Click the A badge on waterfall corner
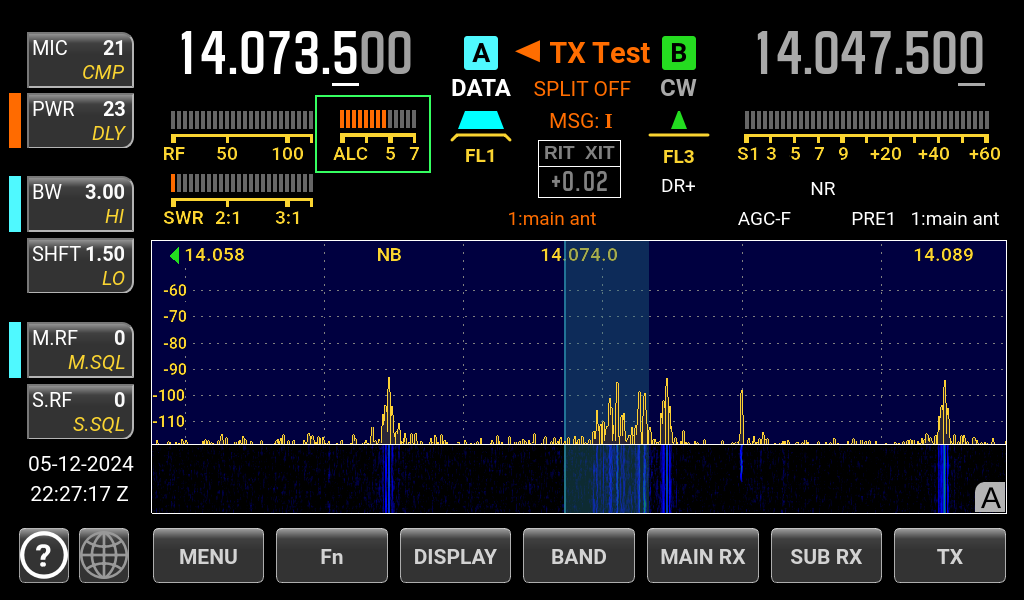The width and height of the screenshot is (1024, 600). [x=990, y=497]
